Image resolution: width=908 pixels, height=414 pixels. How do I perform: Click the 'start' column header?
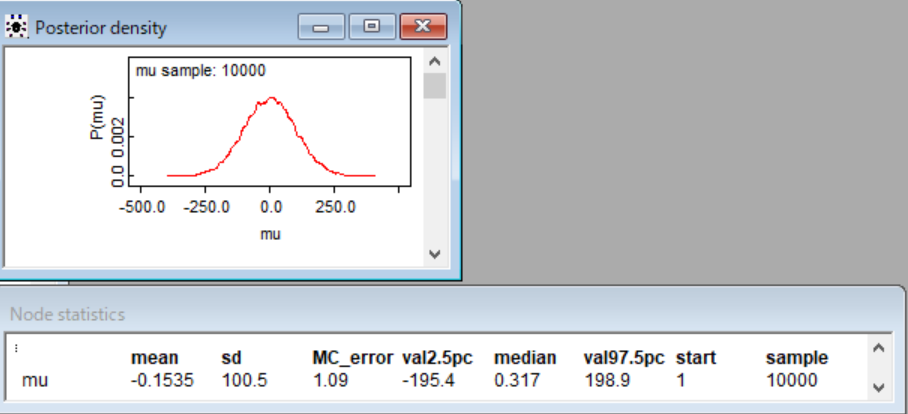coord(695,358)
